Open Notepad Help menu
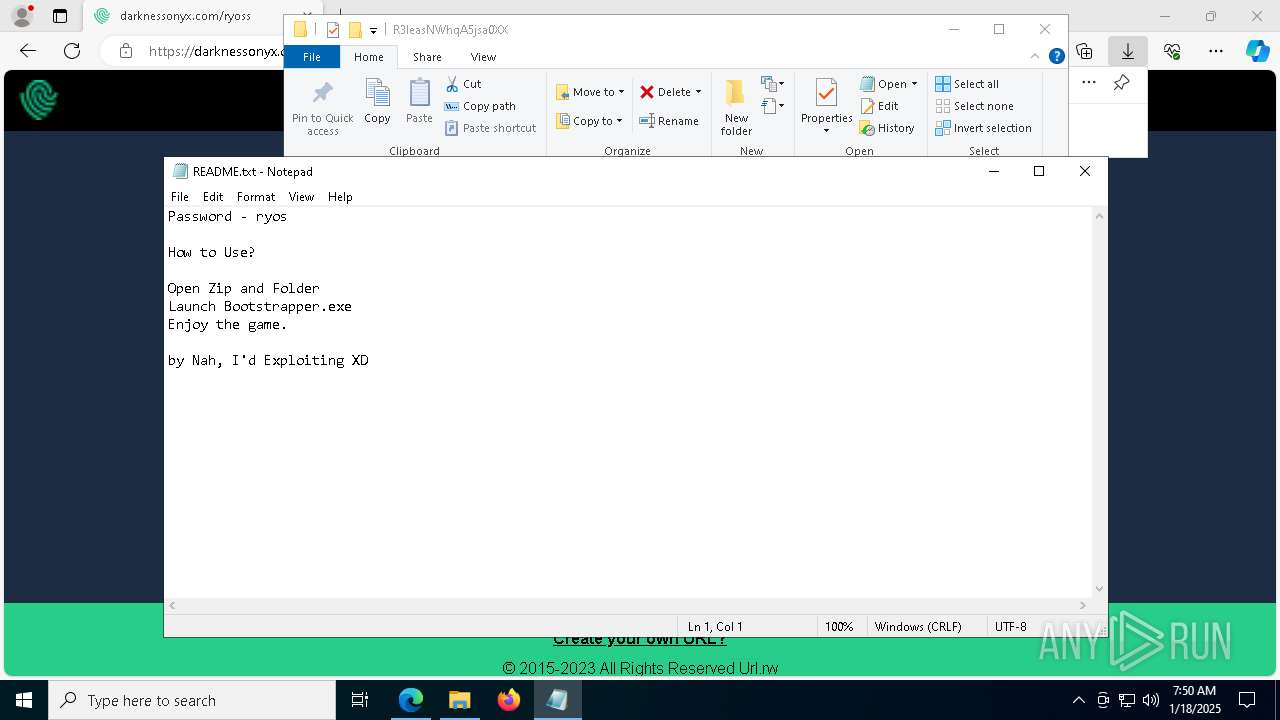The height and width of the screenshot is (720, 1280). tap(340, 197)
